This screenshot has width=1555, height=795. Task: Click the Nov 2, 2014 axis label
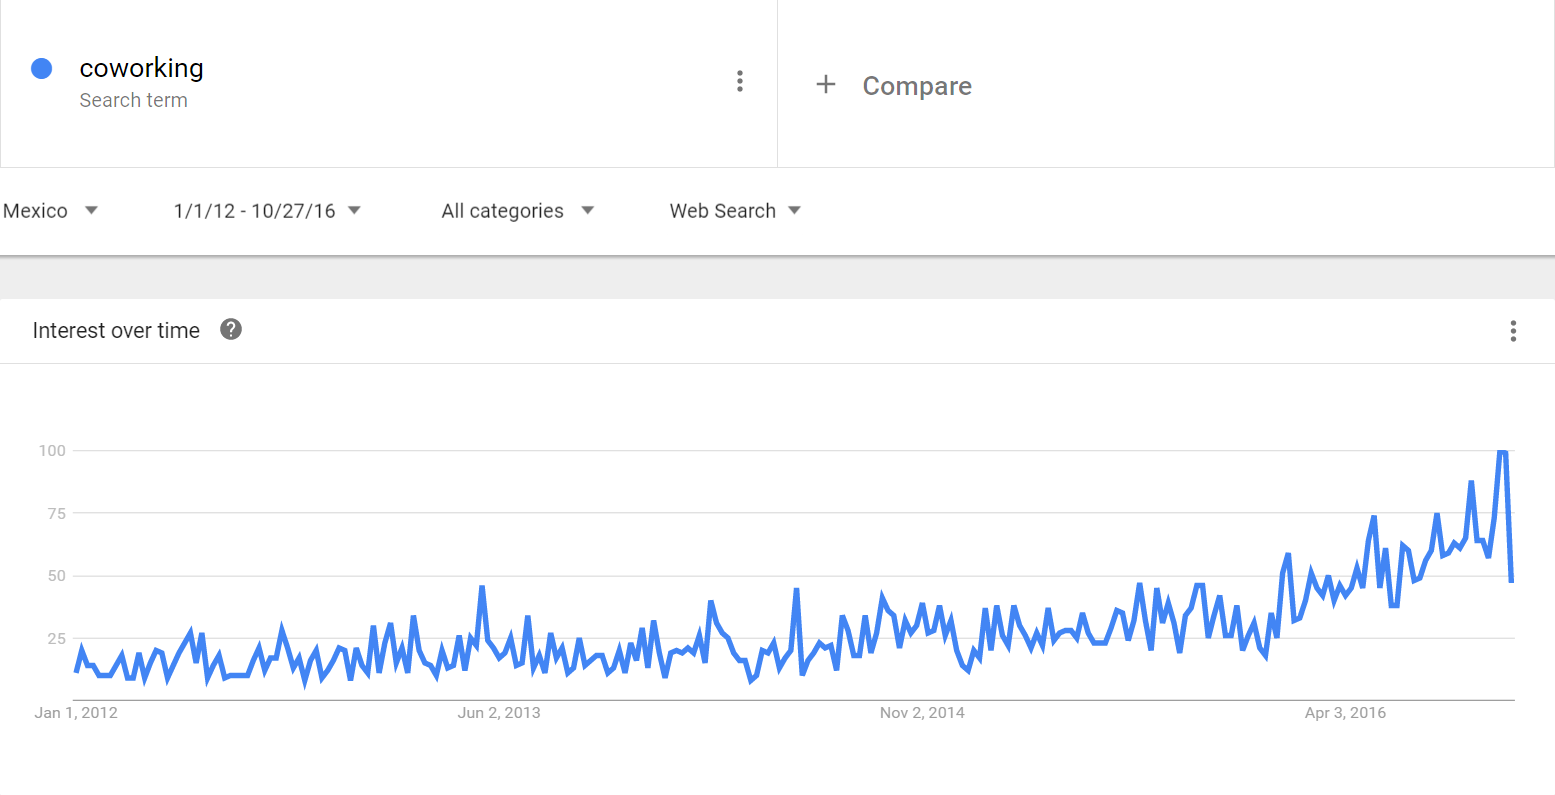[x=922, y=713]
